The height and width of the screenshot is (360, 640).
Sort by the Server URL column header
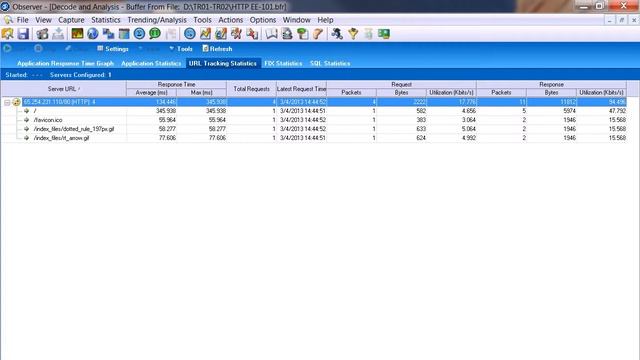tap(63, 89)
